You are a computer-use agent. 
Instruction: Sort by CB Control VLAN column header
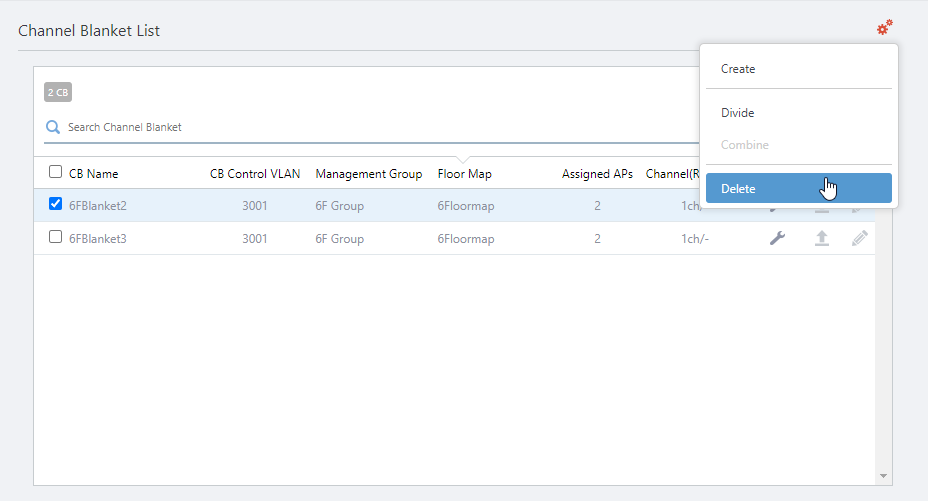[x=255, y=174]
